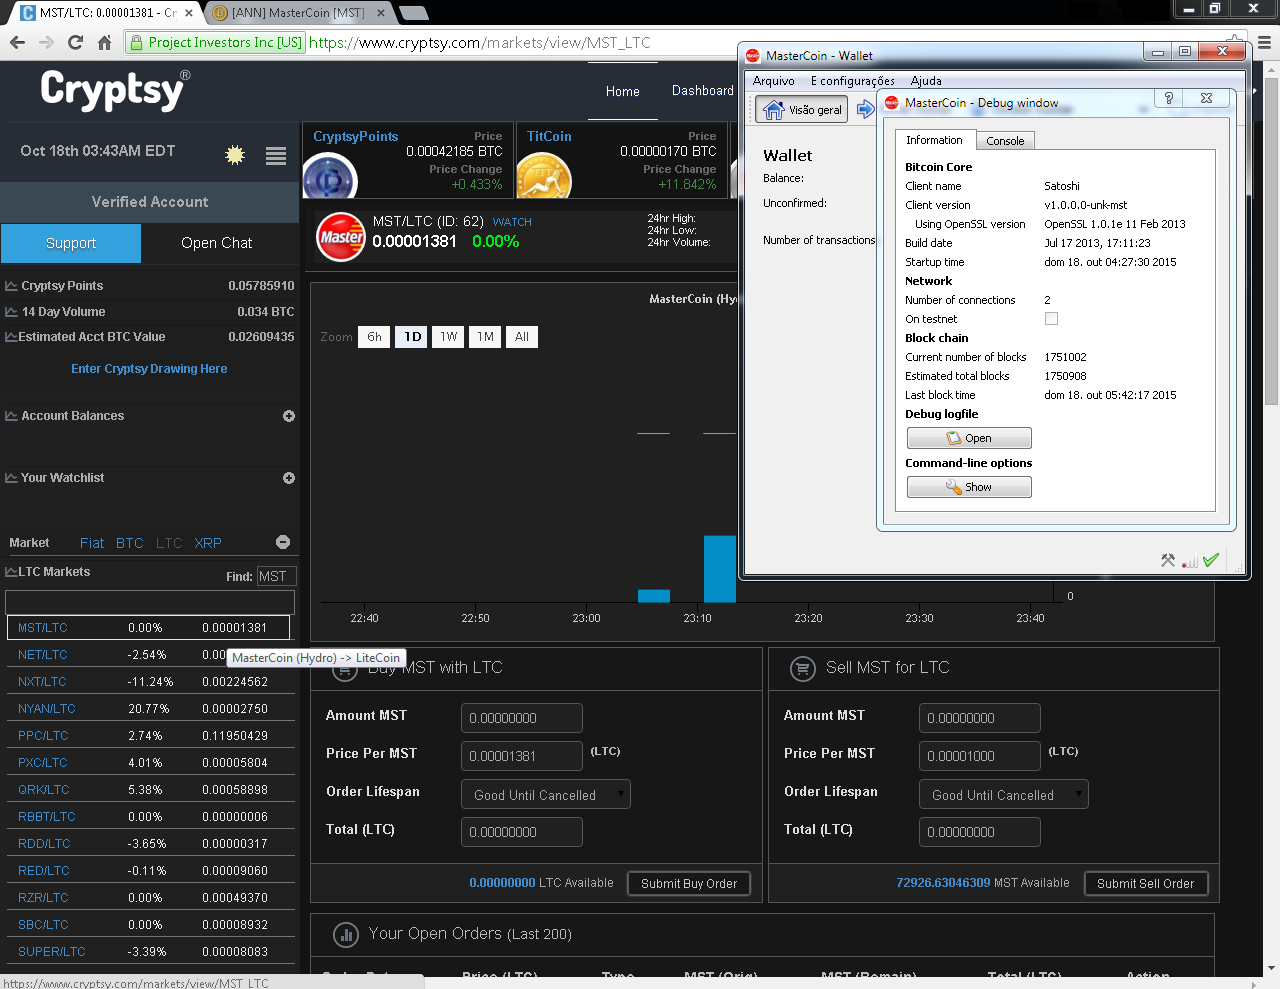1280x989 pixels.
Task: Click the Your Open Orders chart icon
Action: point(346,935)
